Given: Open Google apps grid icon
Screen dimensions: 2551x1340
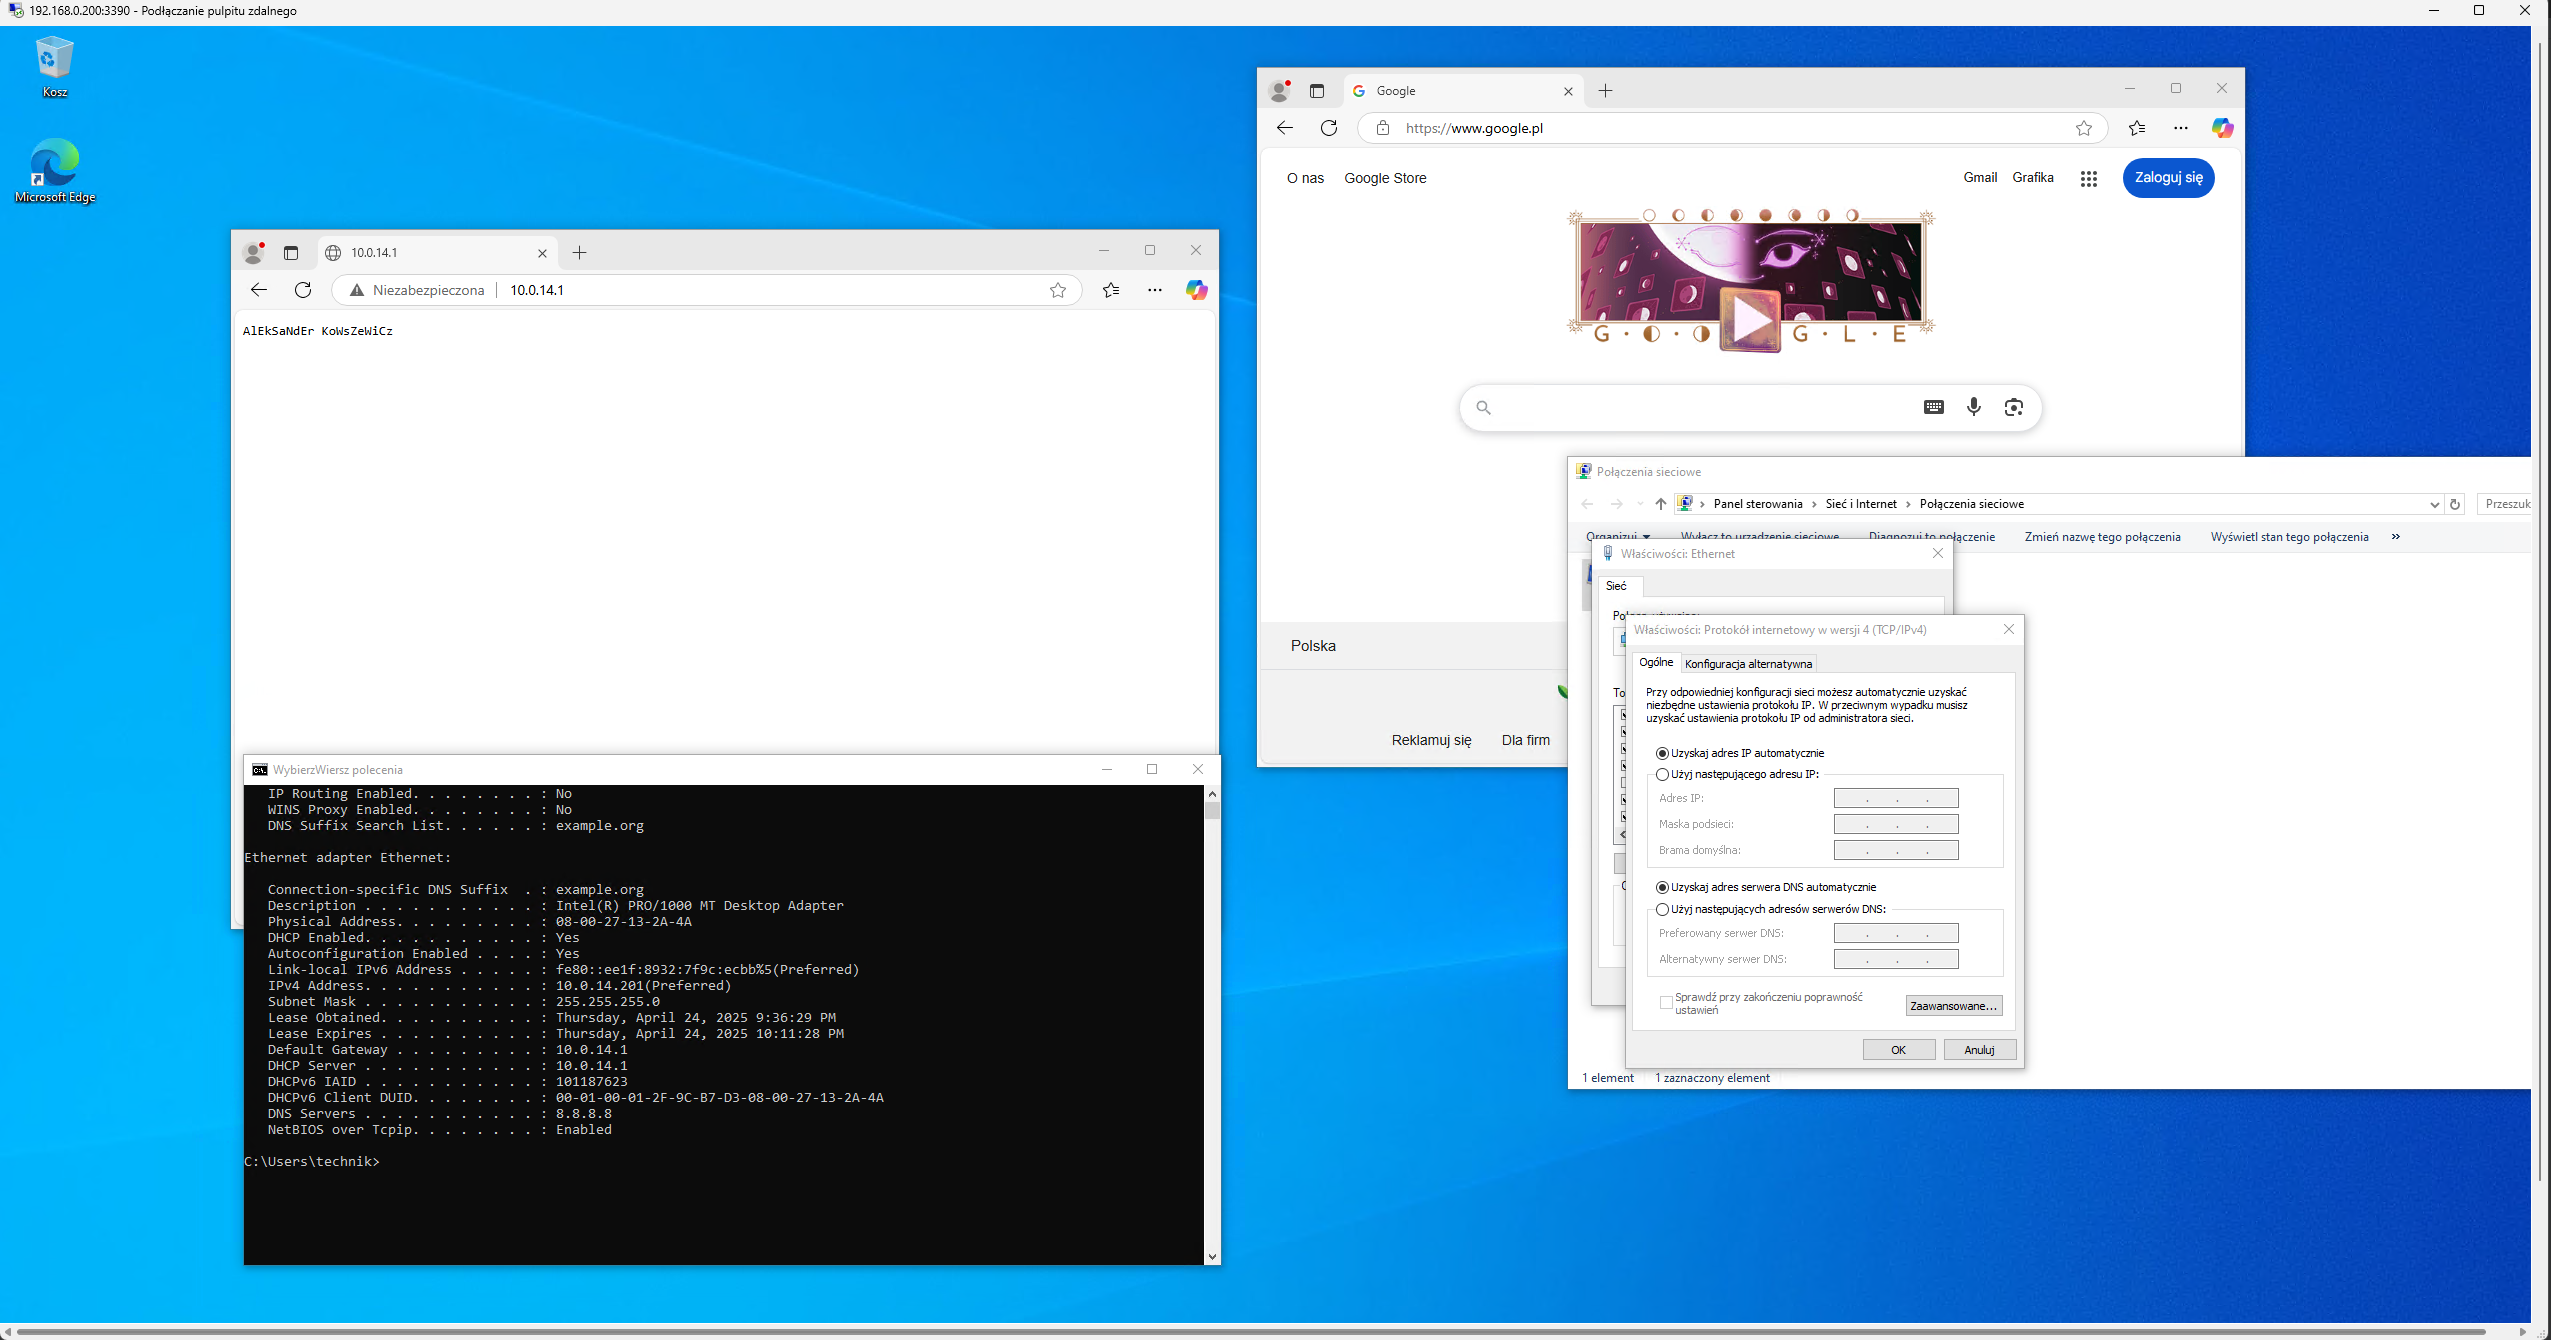Looking at the screenshot, I should pyautogui.click(x=2088, y=179).
